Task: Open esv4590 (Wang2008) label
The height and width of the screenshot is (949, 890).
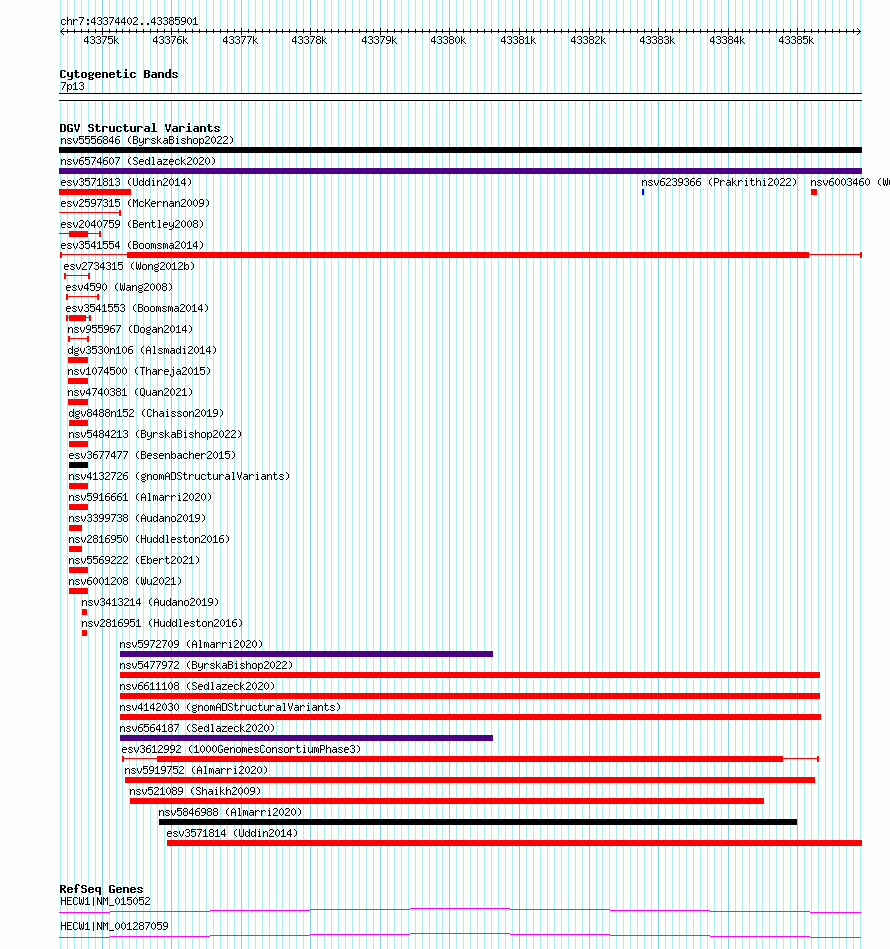Action: click(x=119, y=287)
